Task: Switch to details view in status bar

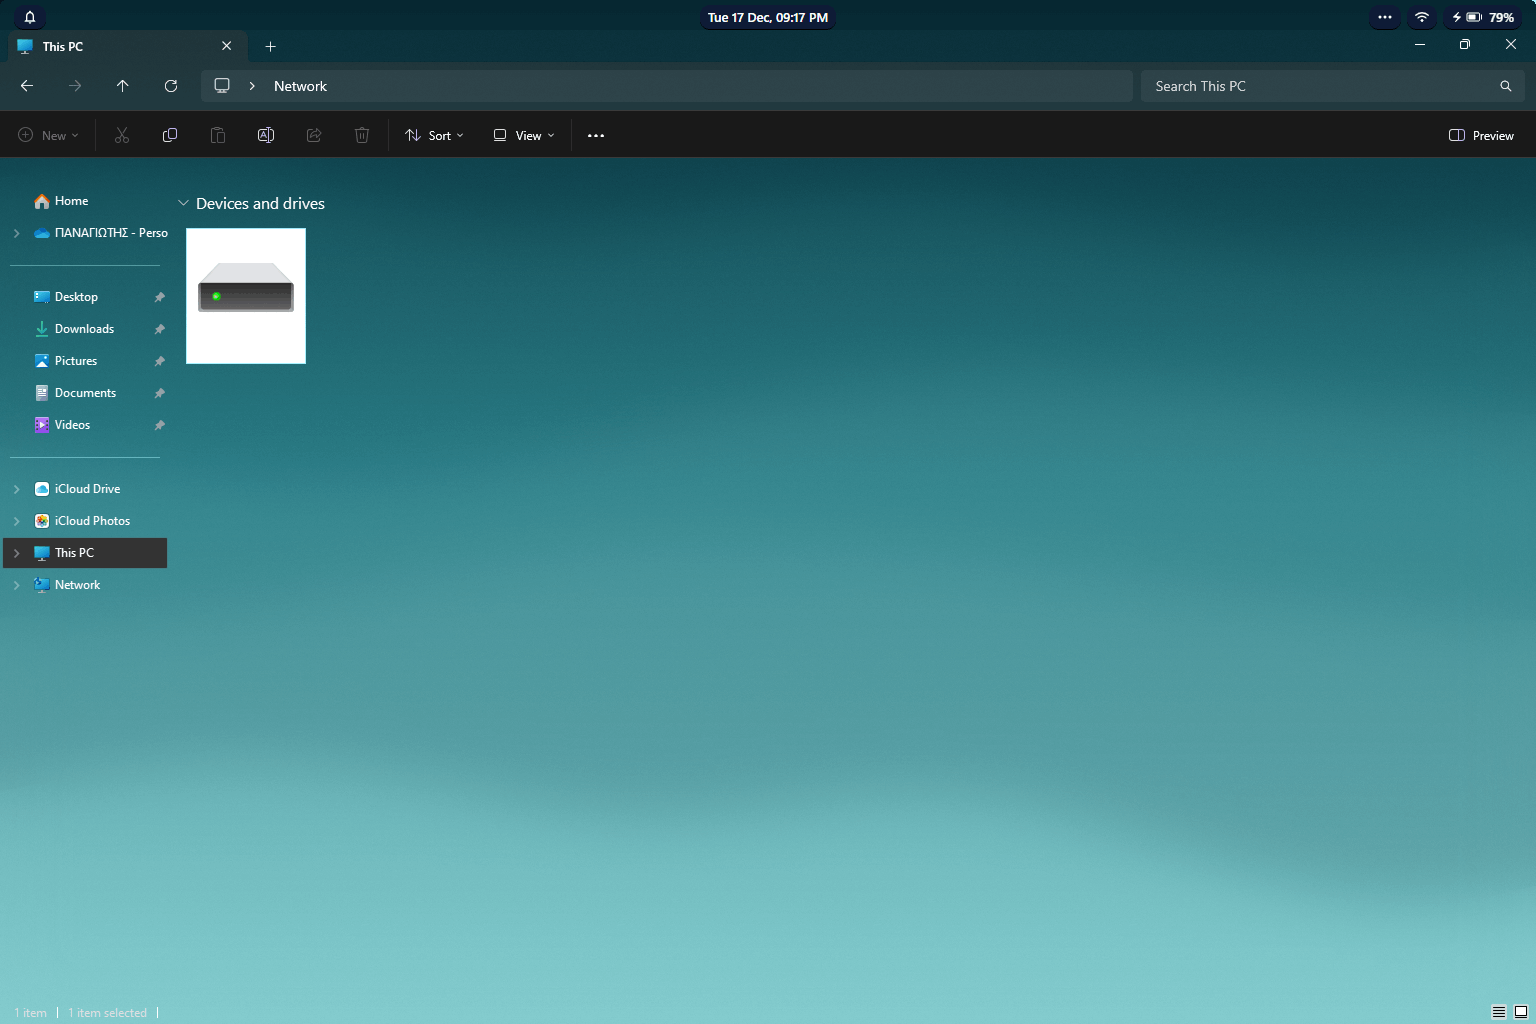Action: (1499, 1012)
